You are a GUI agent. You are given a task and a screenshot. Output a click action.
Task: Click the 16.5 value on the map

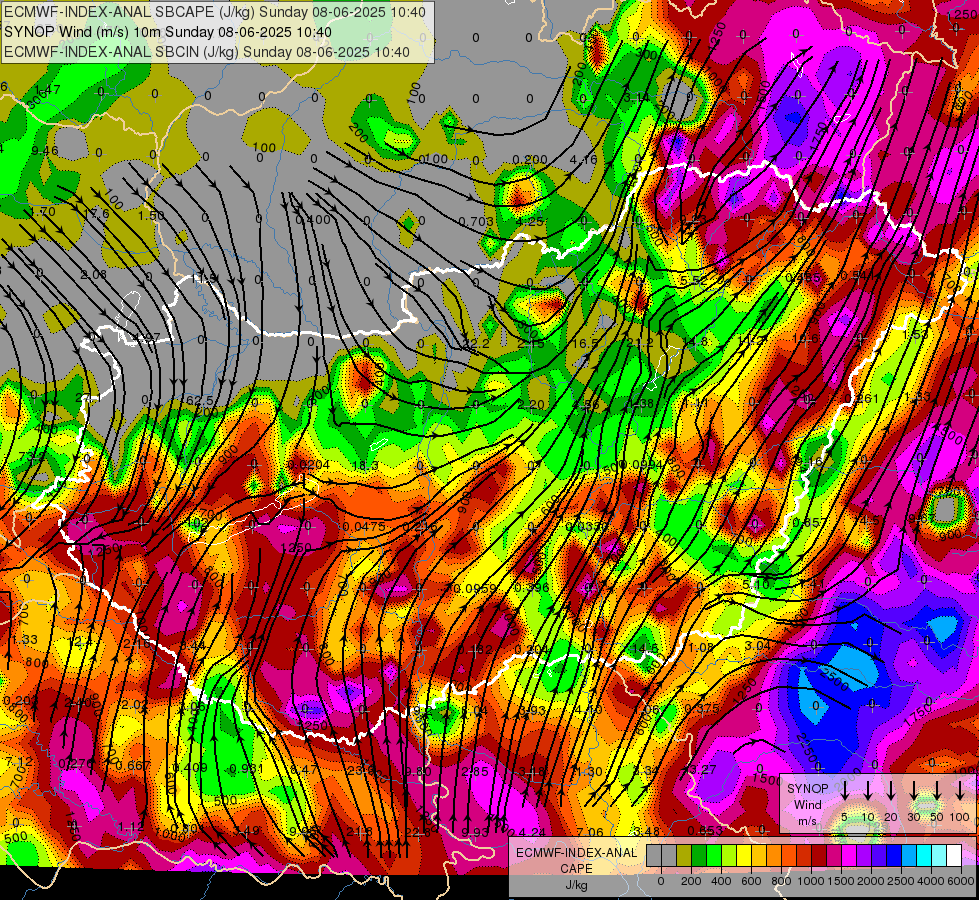586,343
